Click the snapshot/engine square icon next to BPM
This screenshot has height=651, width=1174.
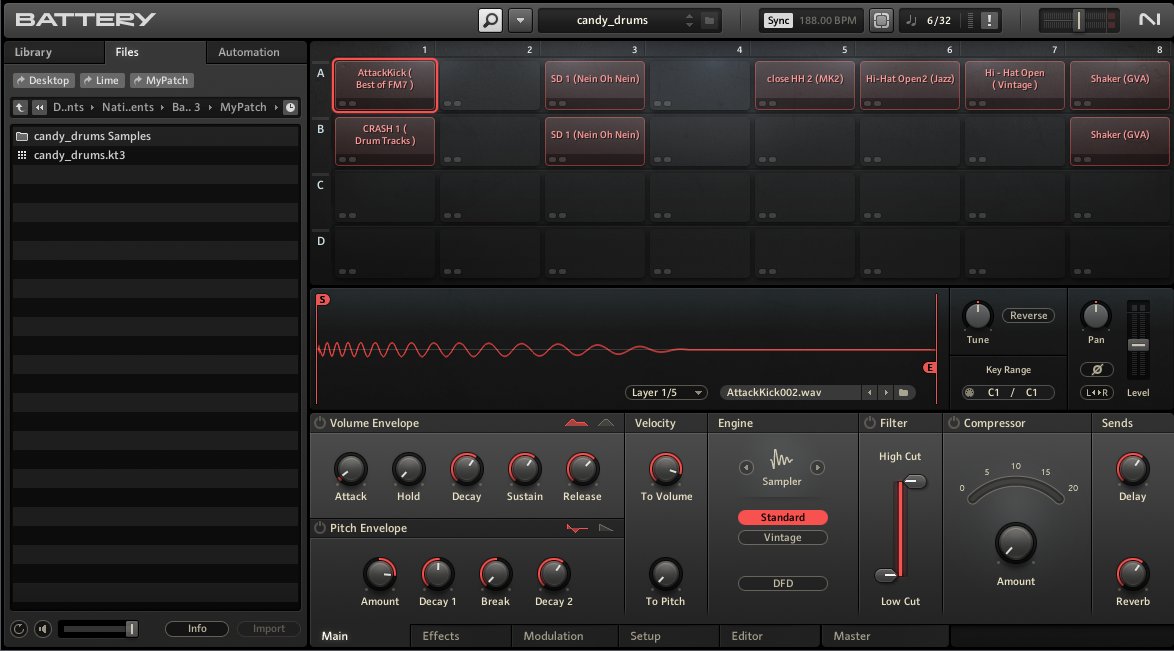pos(881,20)
